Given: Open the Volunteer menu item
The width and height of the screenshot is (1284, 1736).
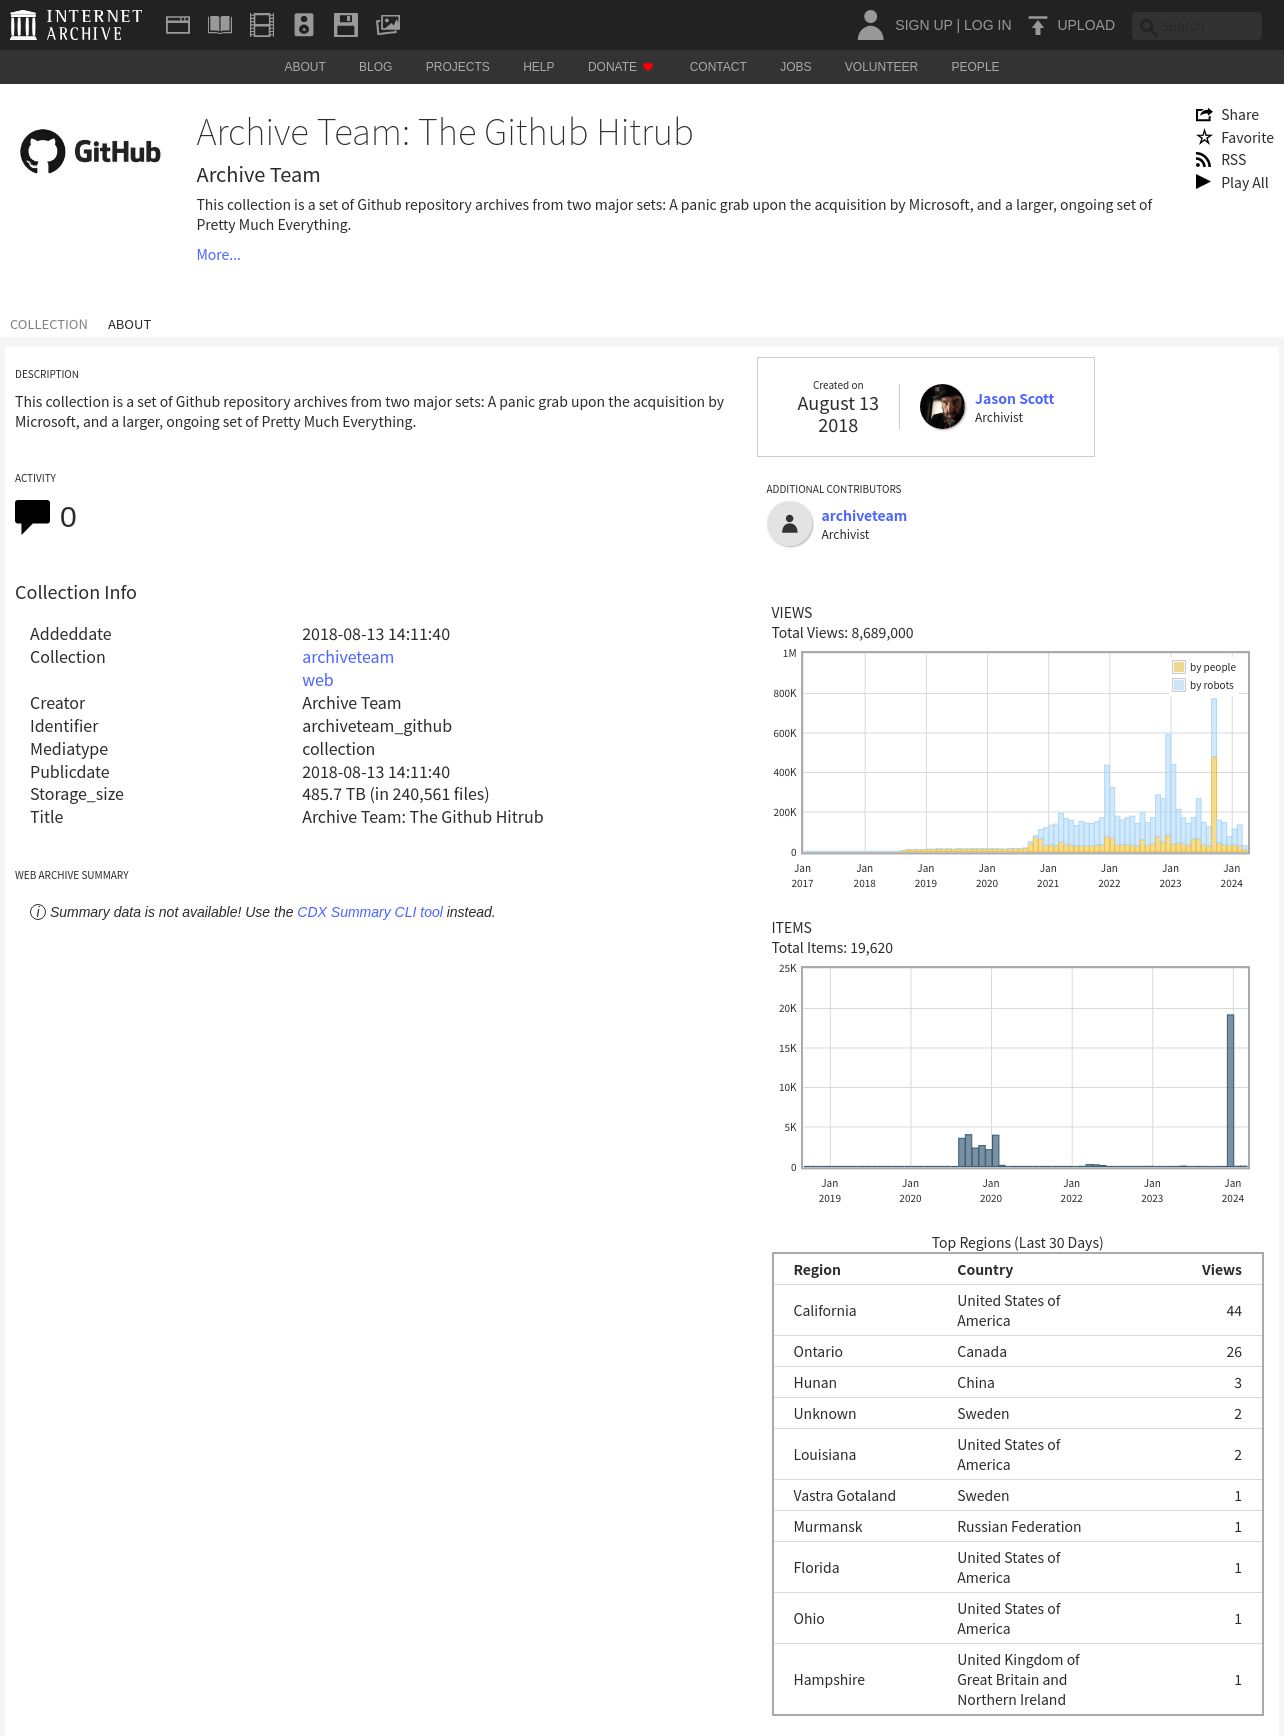Looking at the screenshot, I should (x=881, y=67).
